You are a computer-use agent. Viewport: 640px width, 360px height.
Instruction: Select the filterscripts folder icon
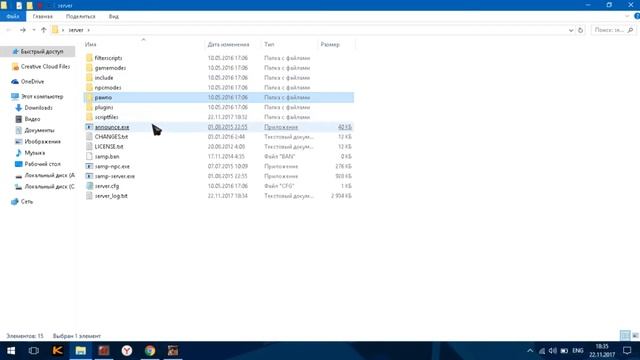[89, 58]
